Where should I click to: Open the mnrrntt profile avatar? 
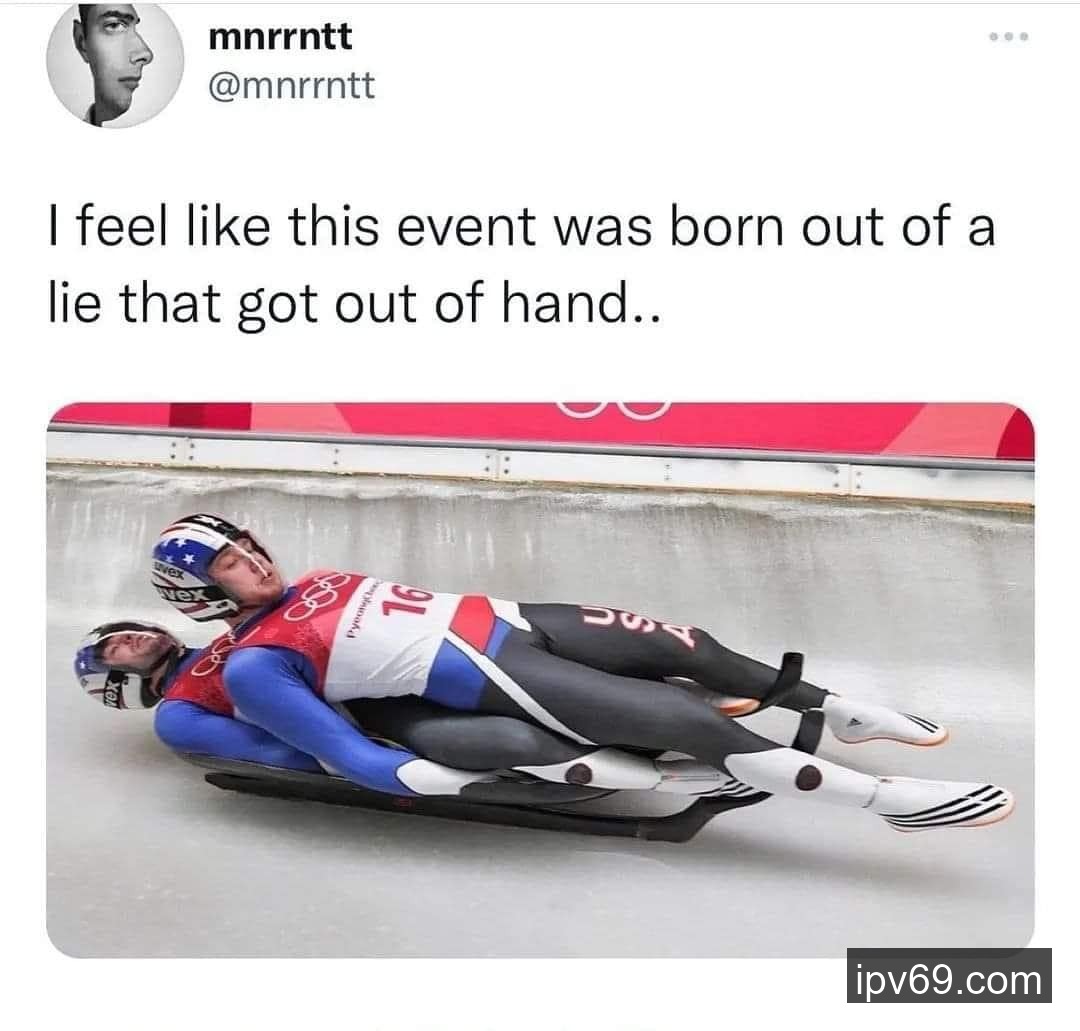pyautogui.click(x=115, y=64)
